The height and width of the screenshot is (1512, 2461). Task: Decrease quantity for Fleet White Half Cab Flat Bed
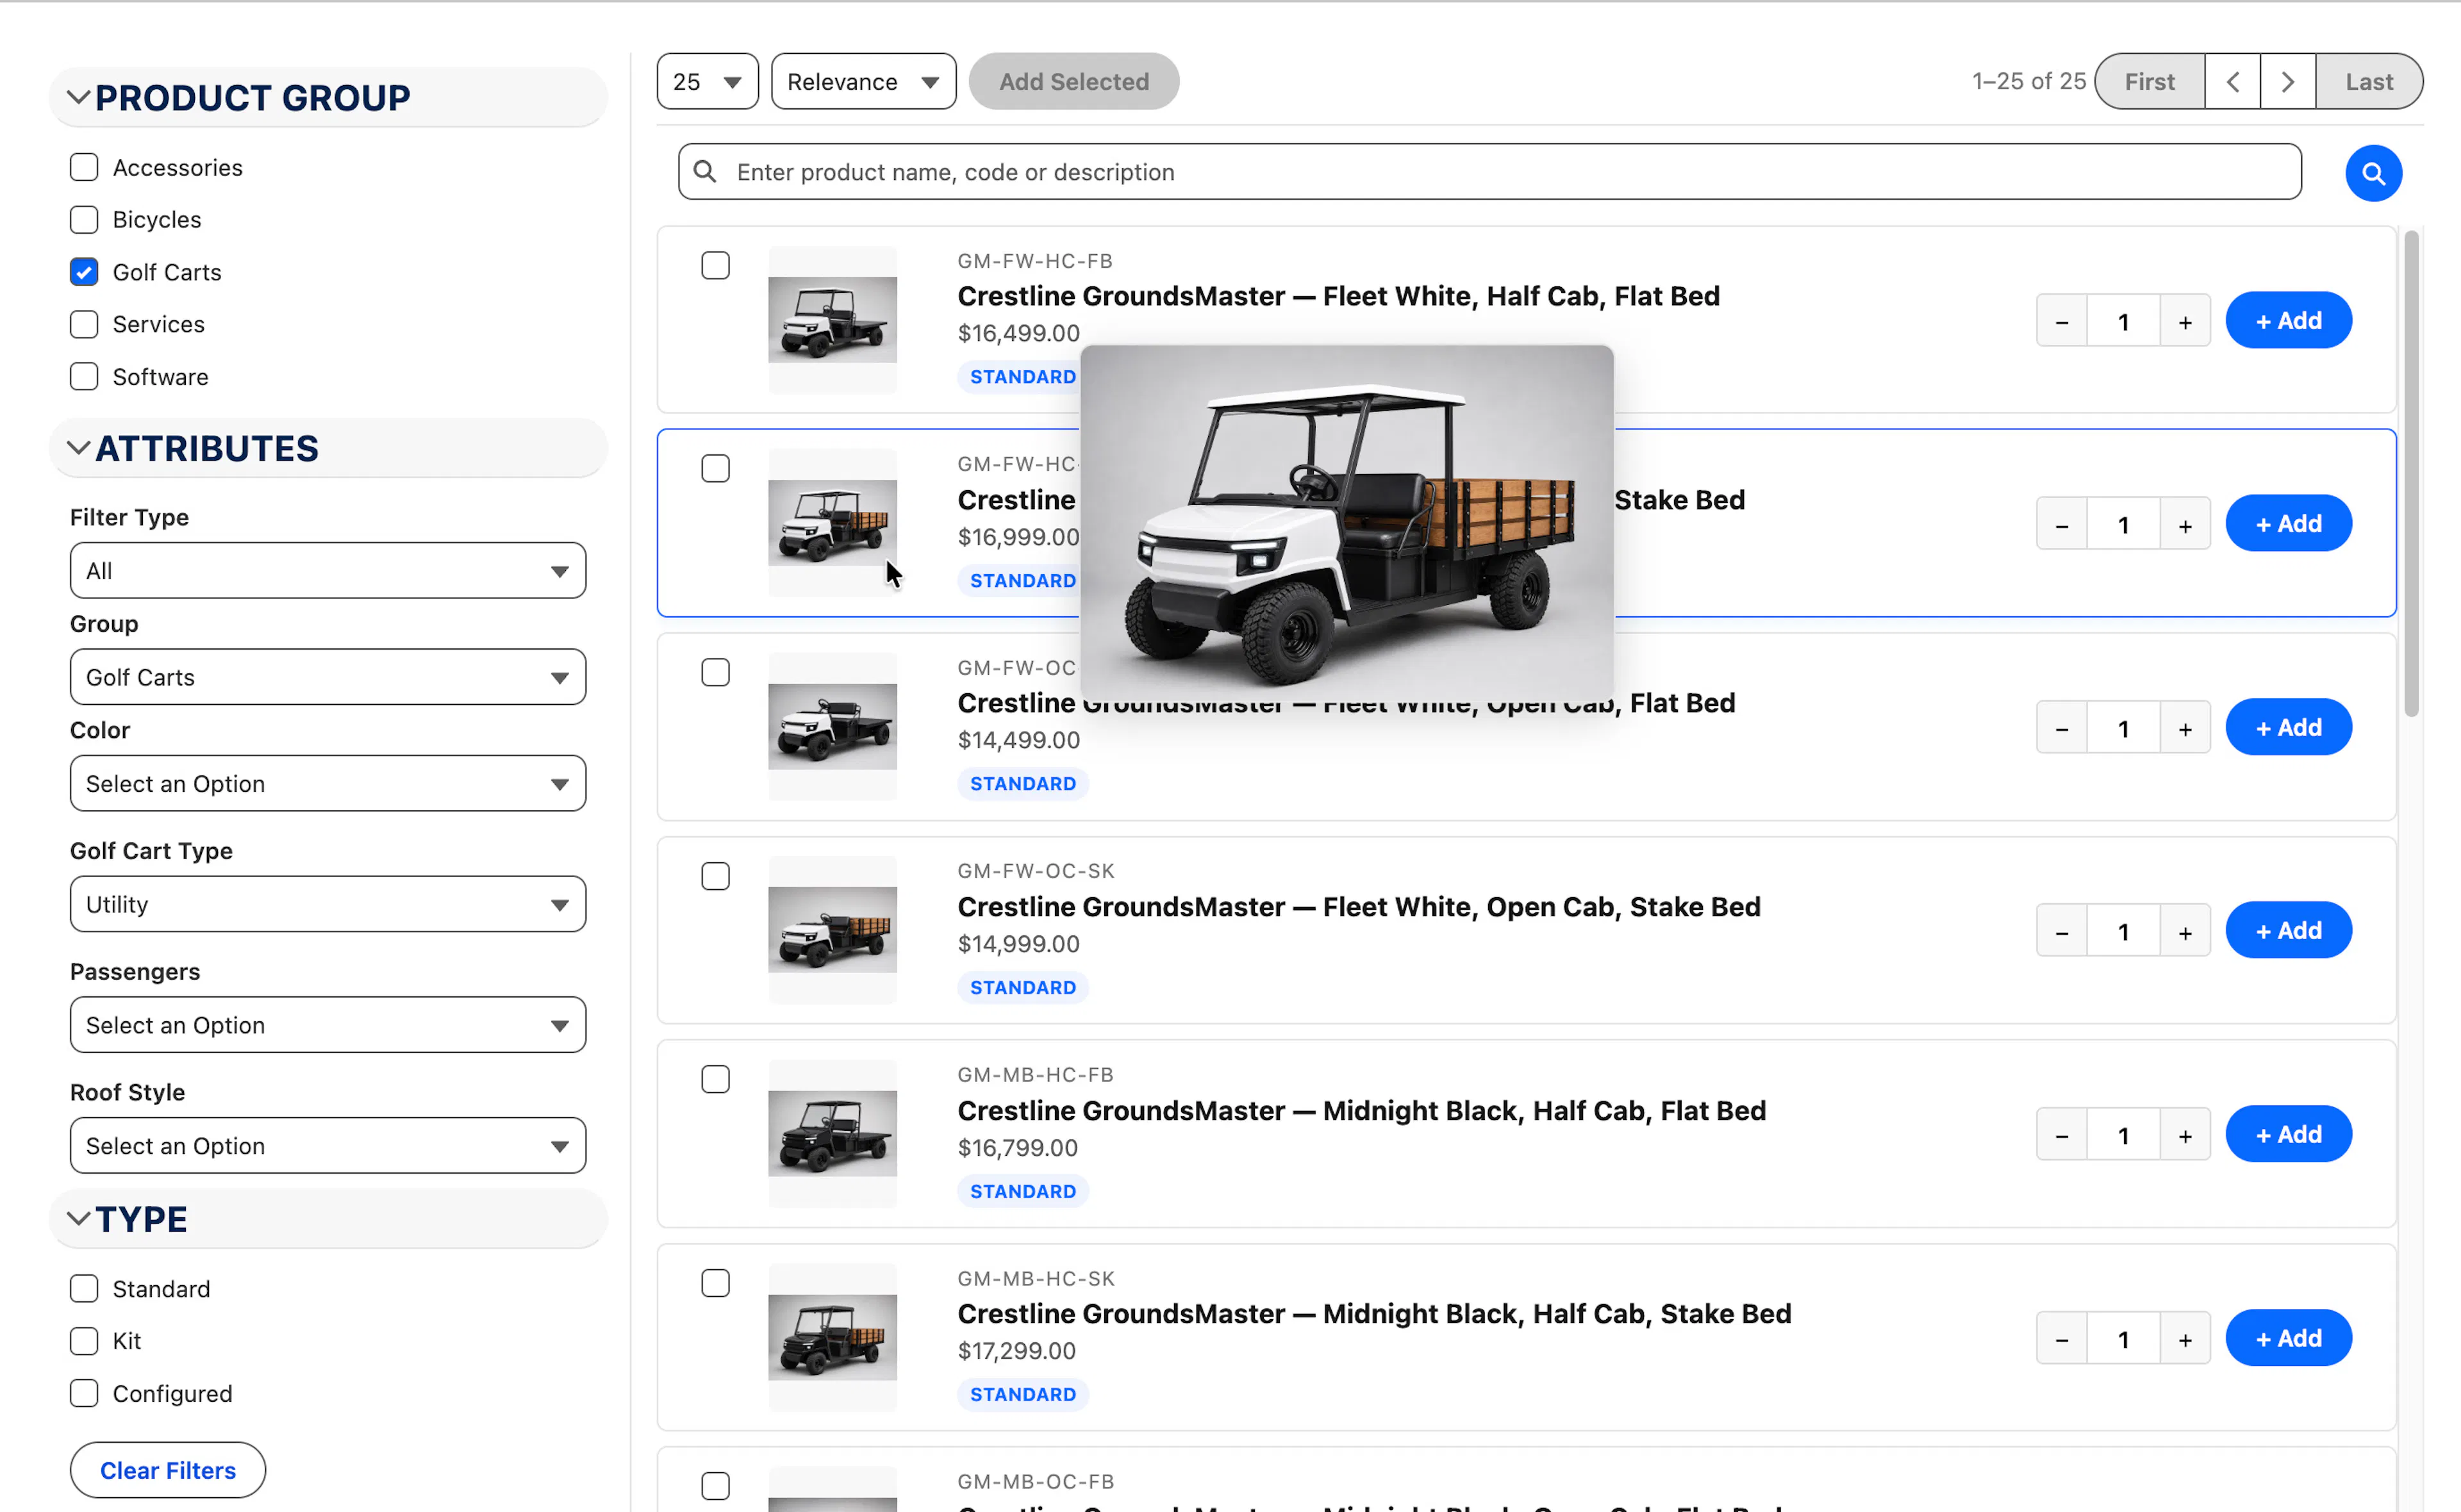[2062, 322]
